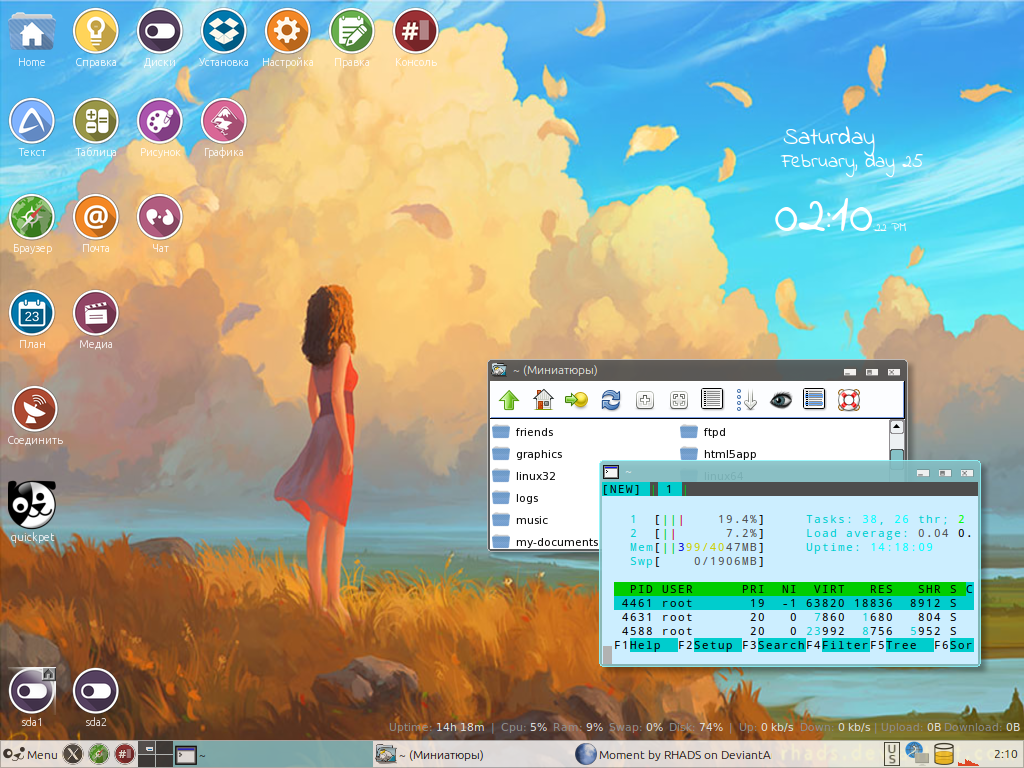
Task: Sort htop by VIRT column header
Action: 829,589
